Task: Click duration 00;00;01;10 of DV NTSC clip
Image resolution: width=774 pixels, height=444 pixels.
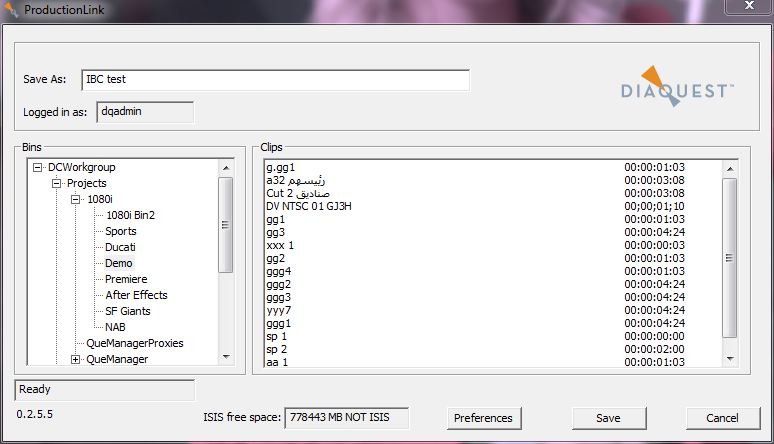Action: point(654,206)
